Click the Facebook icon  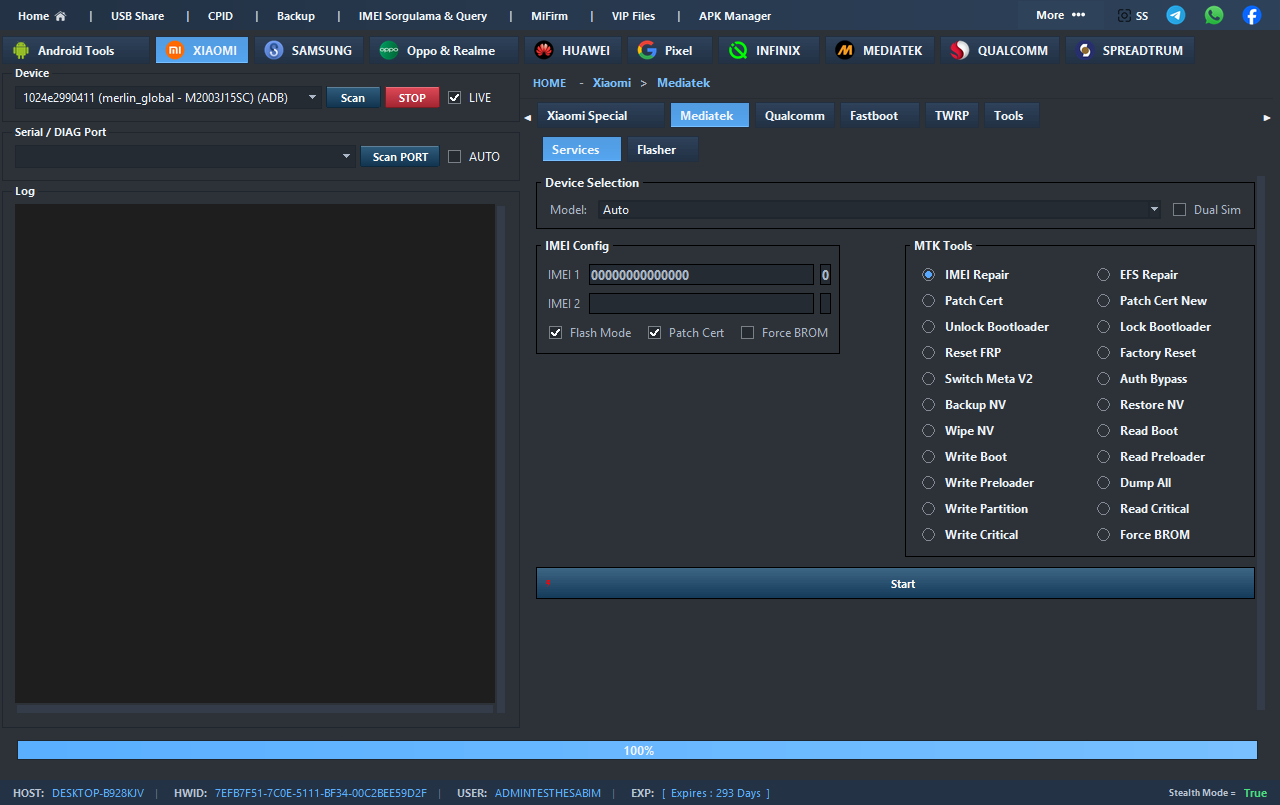tap(1252, 15)
